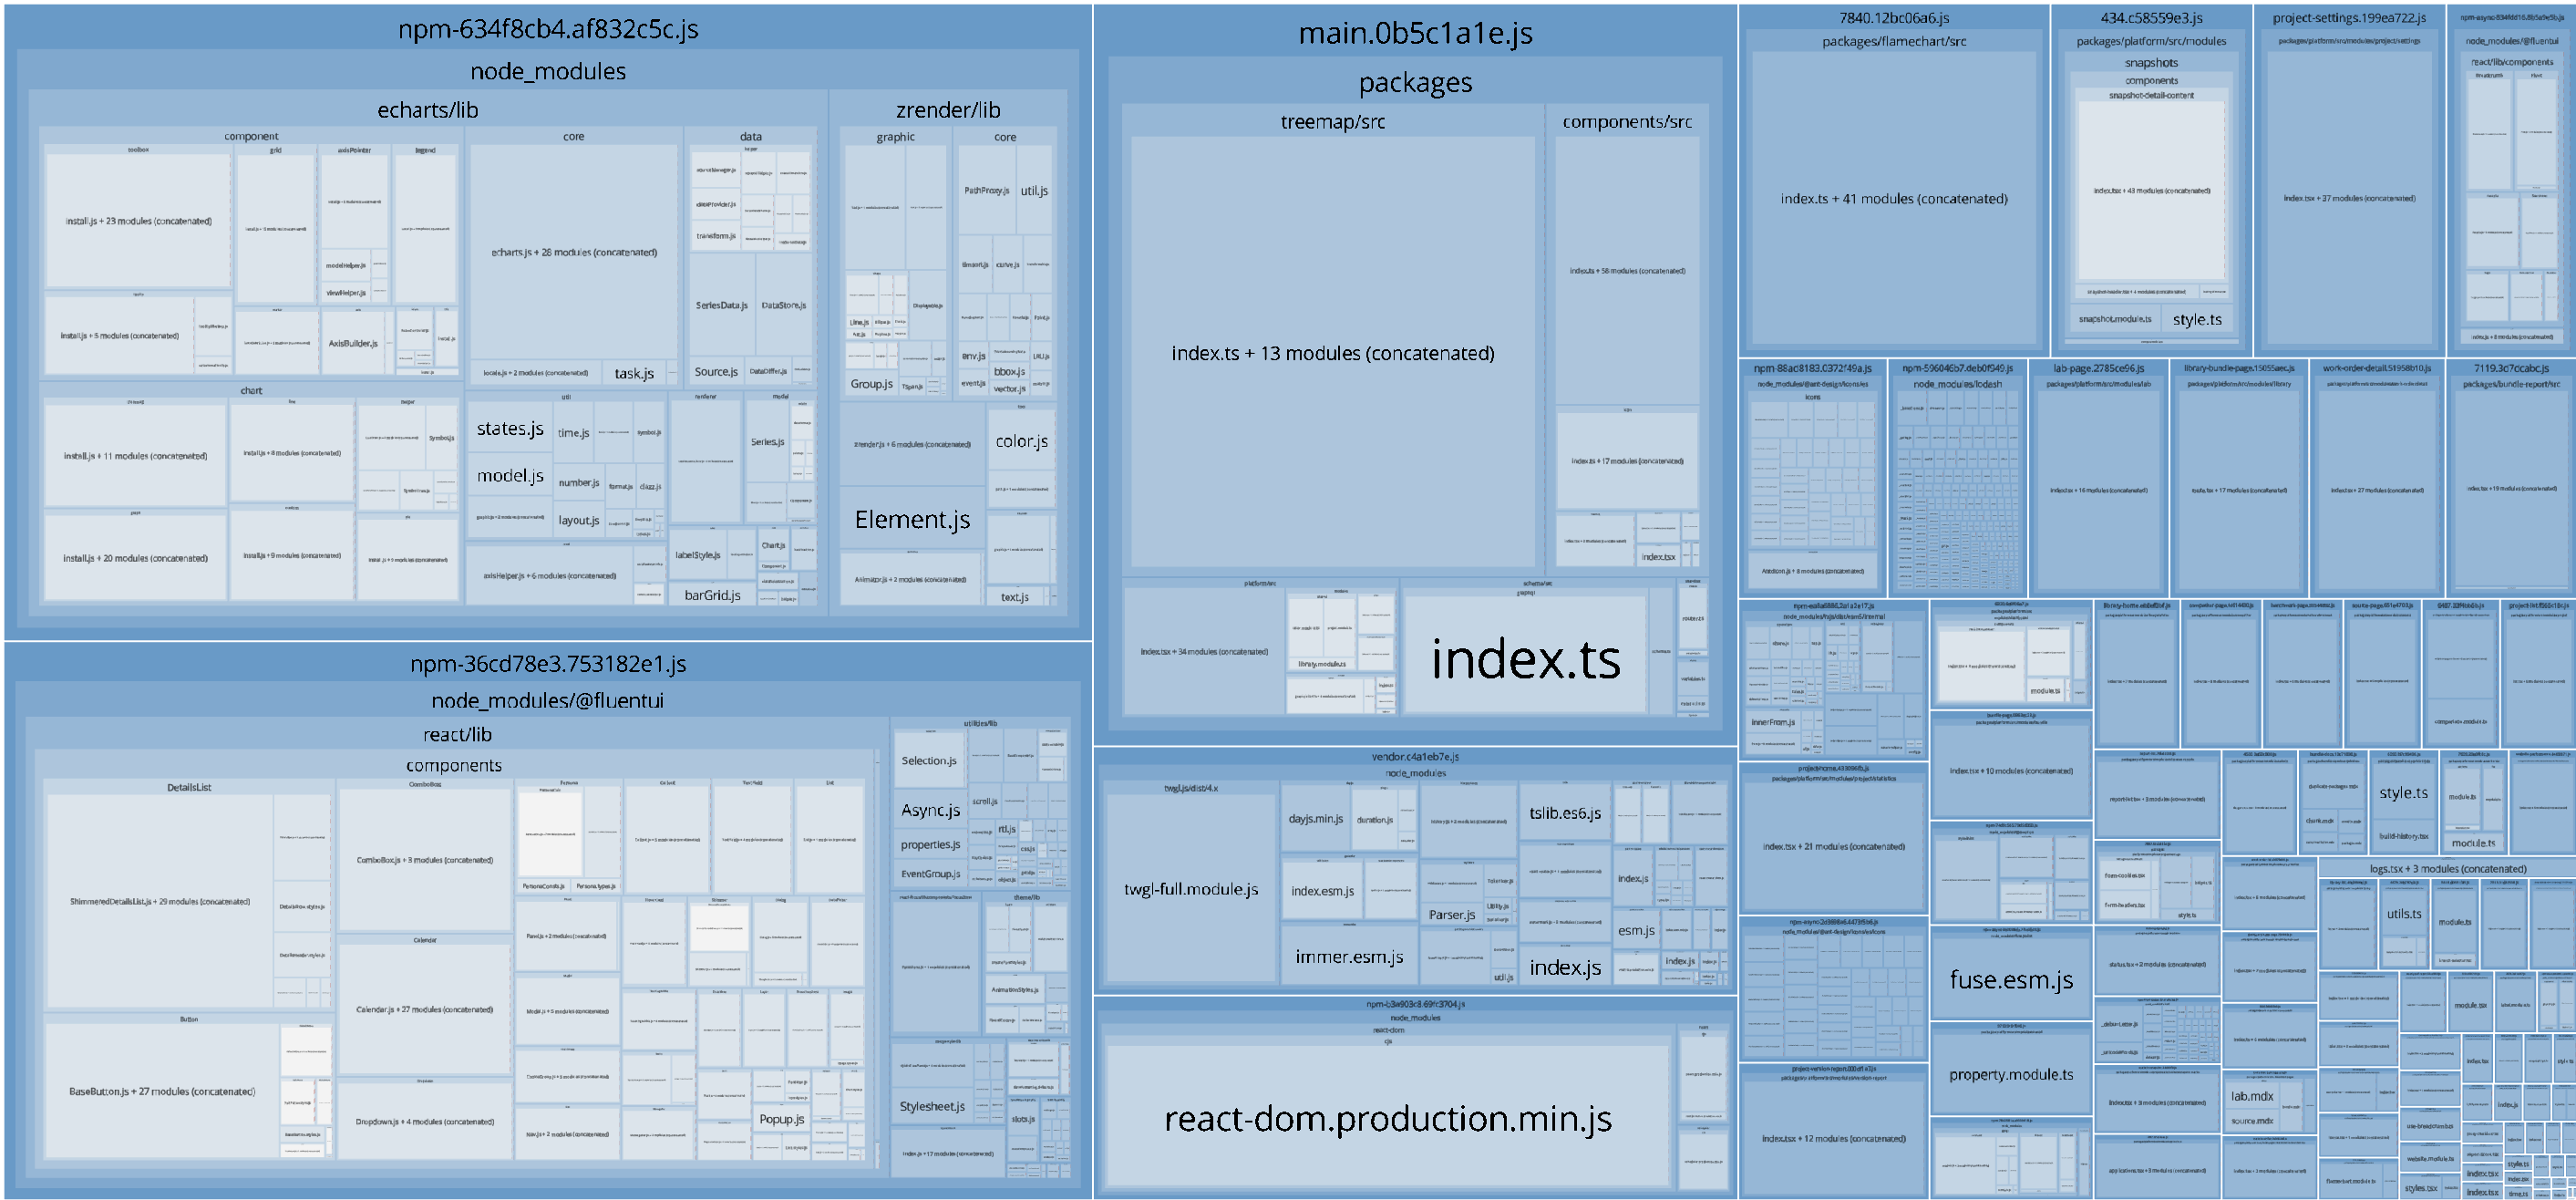The height and width of the screenshot is (1200, 2576).
Task: Select the text.js cell in zrender
Action: (x=1014, y=597)
